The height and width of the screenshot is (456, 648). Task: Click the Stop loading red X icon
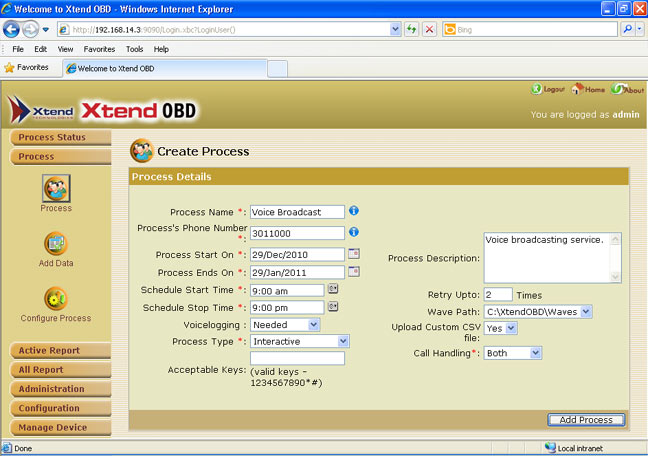(430, 29)
